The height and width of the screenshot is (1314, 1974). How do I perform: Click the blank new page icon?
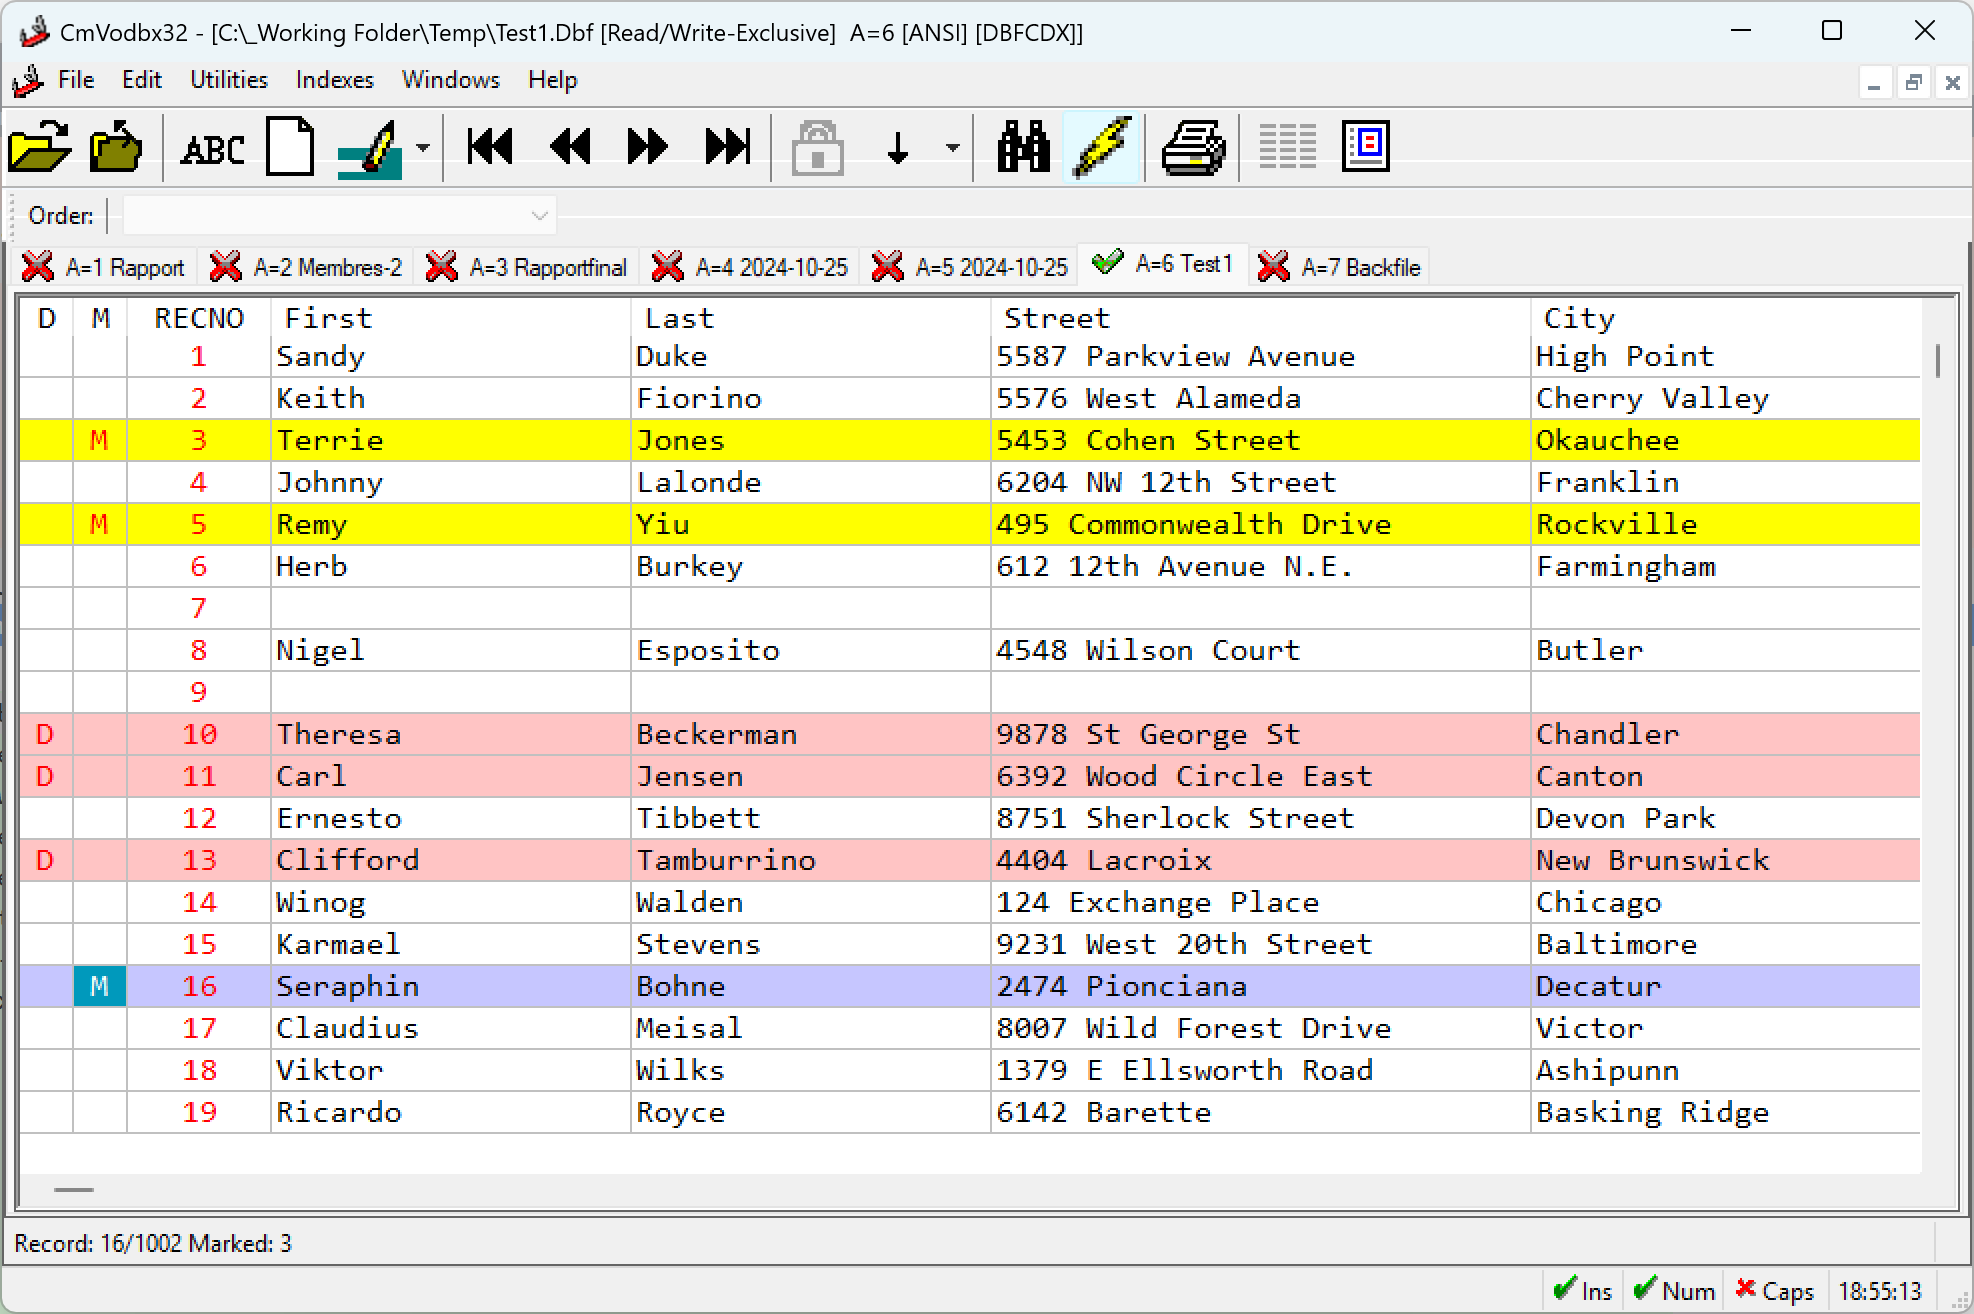(290, 147)
